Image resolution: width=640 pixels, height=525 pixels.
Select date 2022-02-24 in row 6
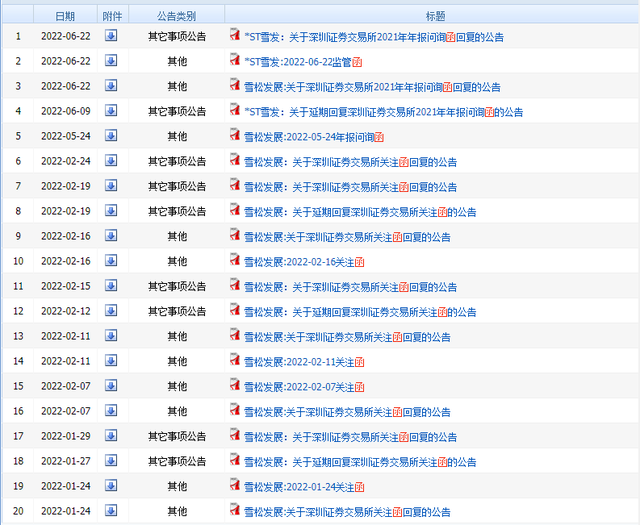pyautogui.click(x=66, y=161)
